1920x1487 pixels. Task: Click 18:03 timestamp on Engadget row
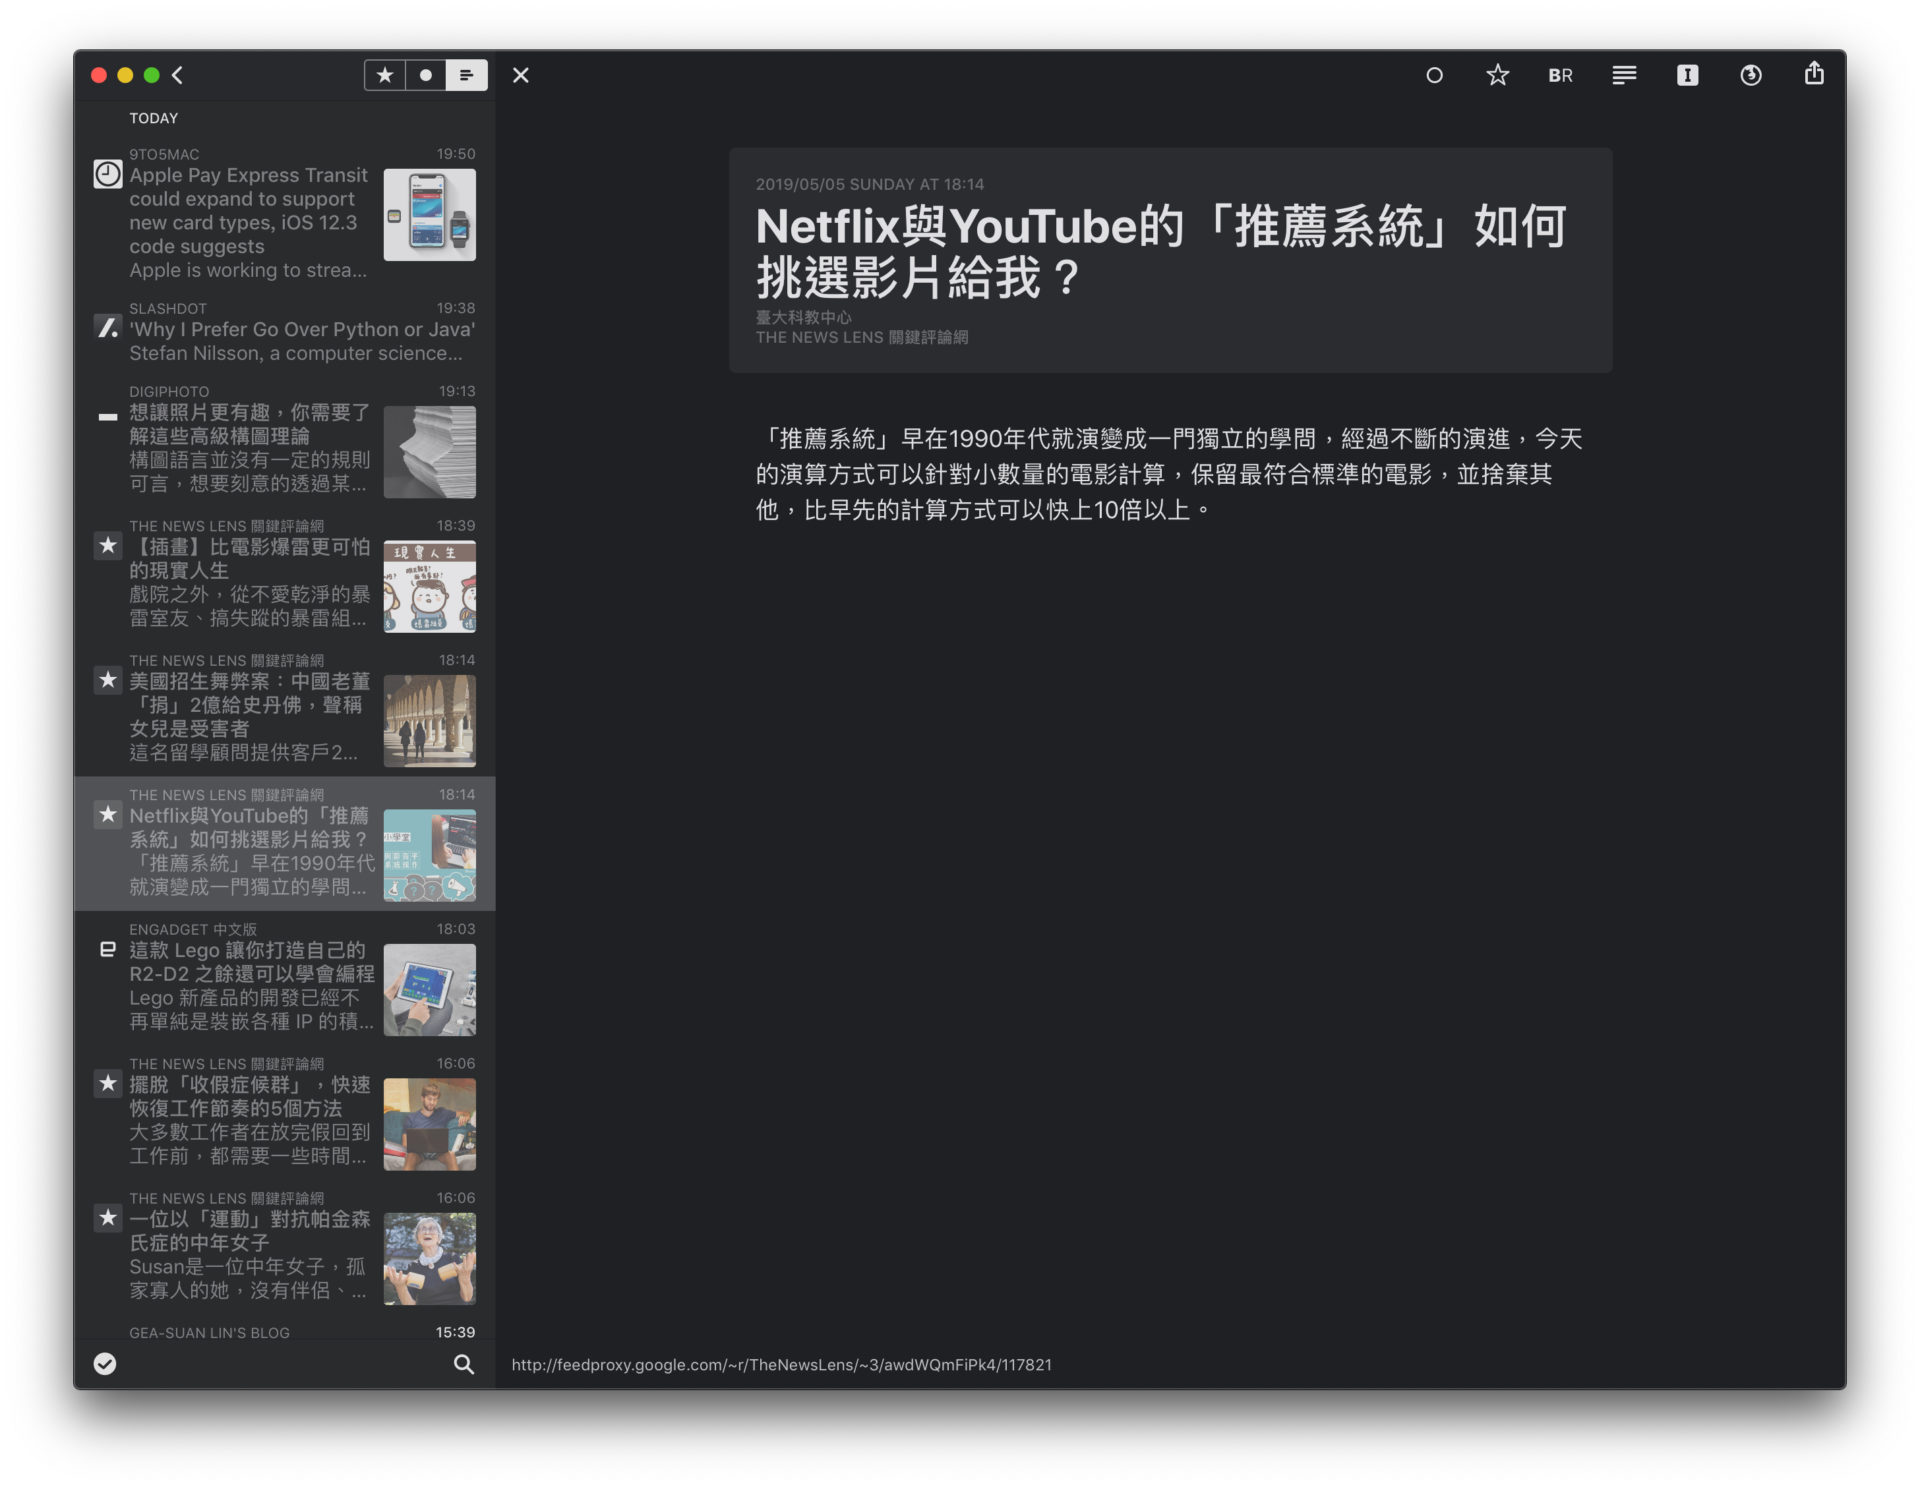point(456,929)
